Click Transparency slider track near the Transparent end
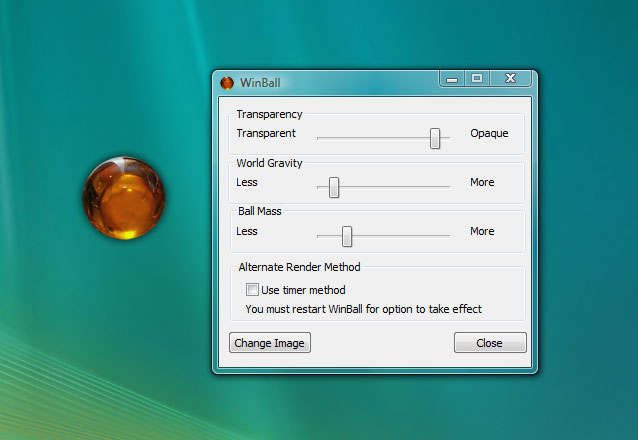Screen dimensions: 638x440 click(x=328, y=138)
